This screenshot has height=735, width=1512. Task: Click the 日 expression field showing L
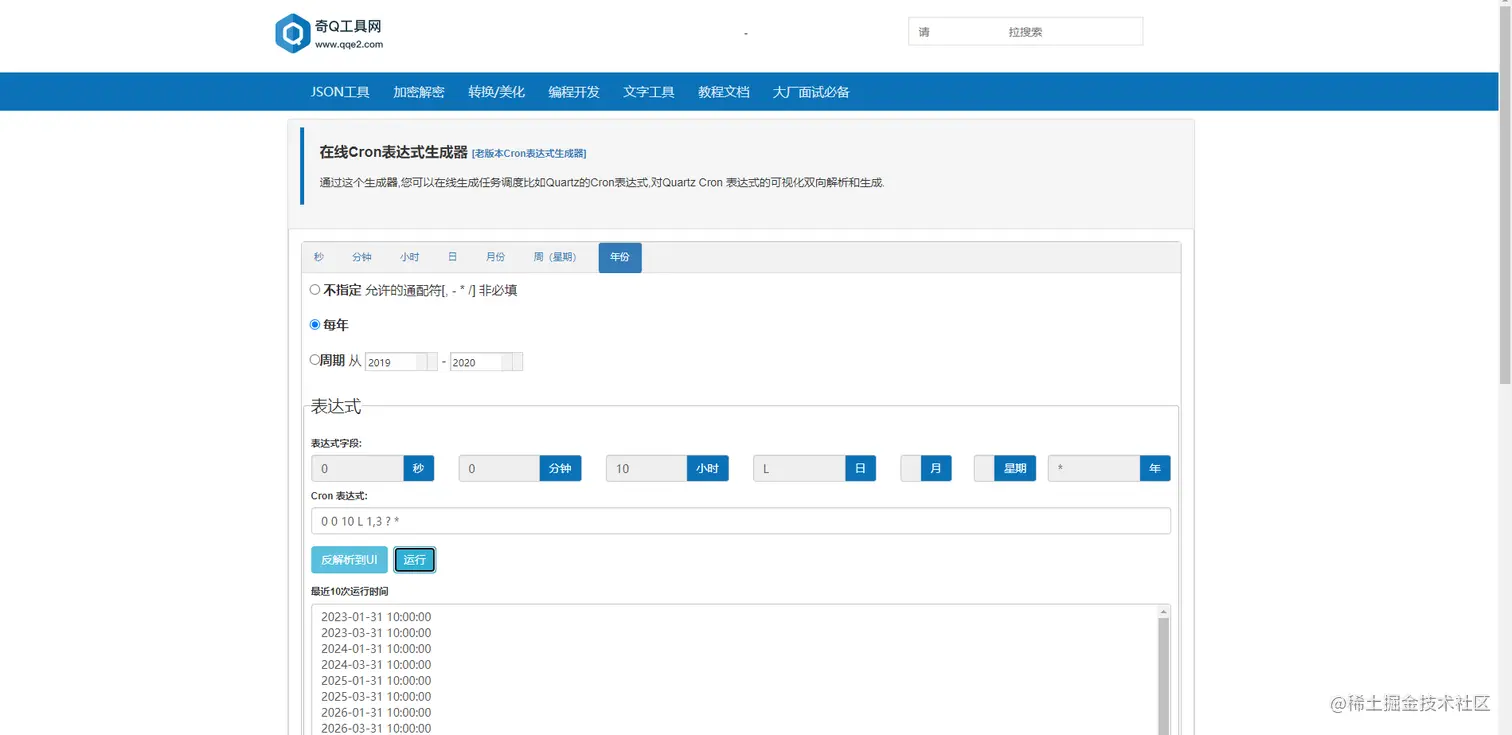(799, 468)
